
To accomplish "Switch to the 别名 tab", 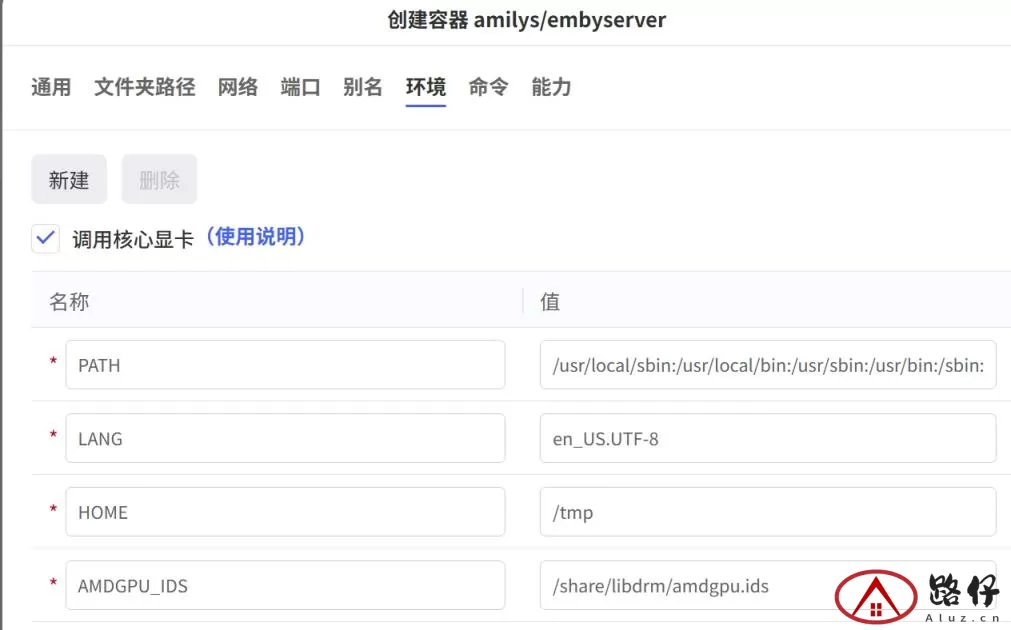I will pos(362,87).
